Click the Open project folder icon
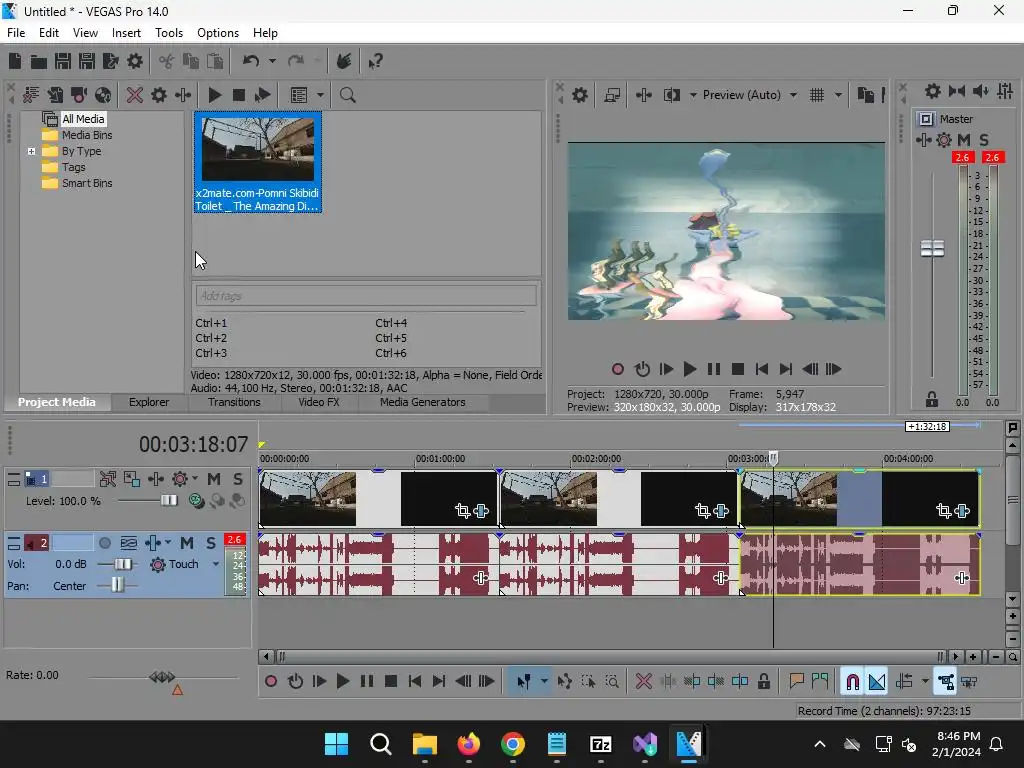The image size is (1024, 768). tap(39, 61)
